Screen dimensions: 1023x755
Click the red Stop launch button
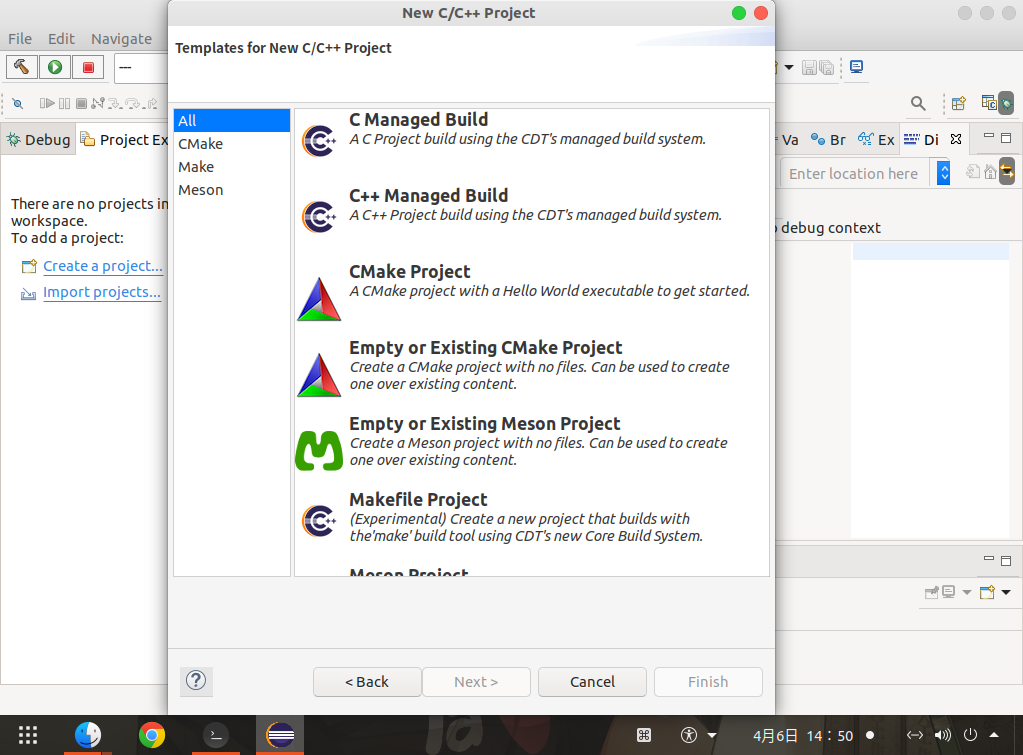pyautogui.click(x=88, y=67)
